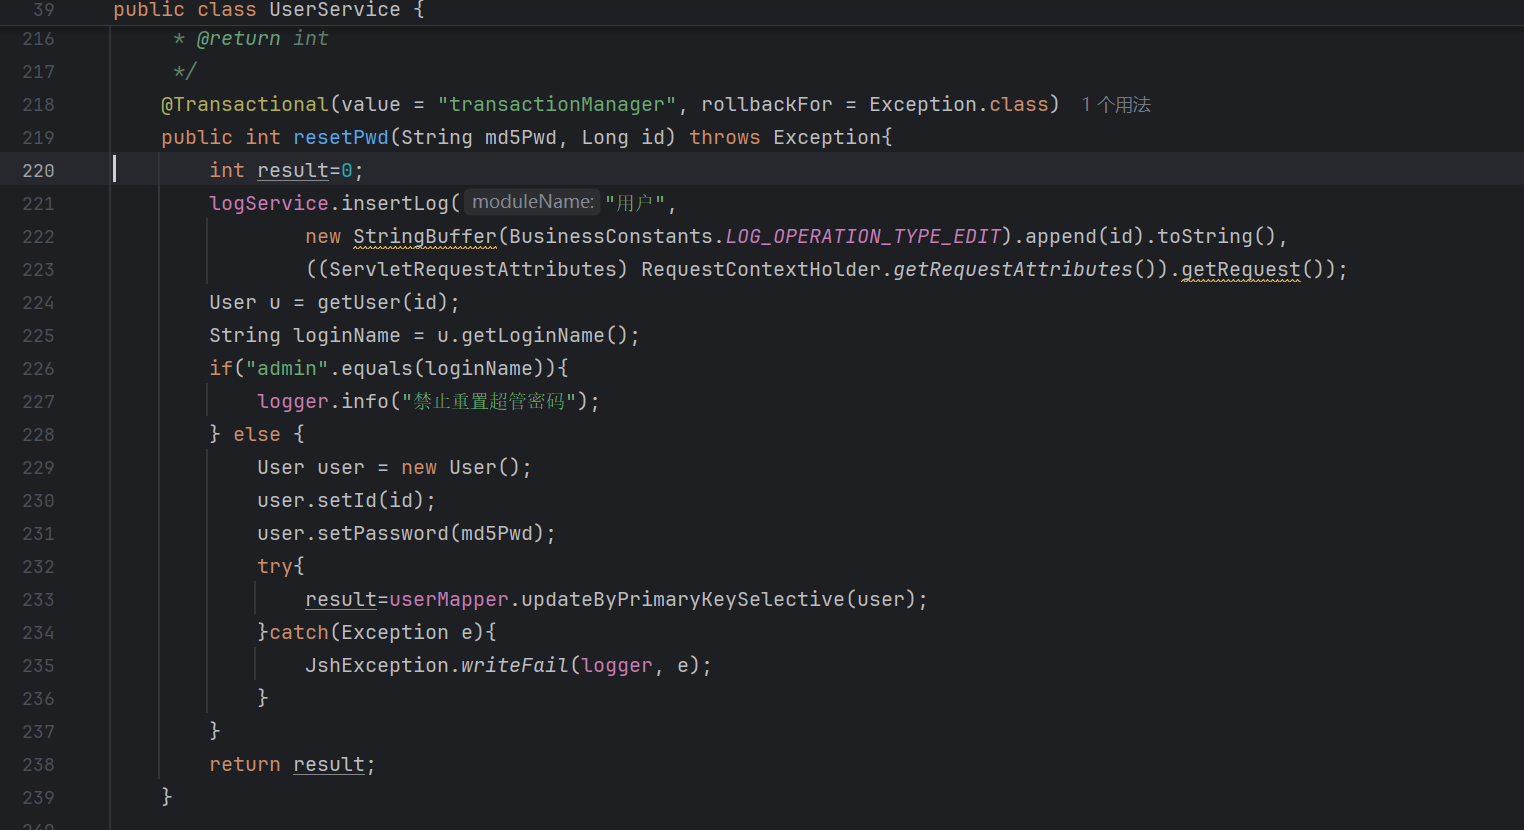Click the moduleName parameter hint
This screenshot has height=830, width=1524.
pyautogui.click(x=532, y=202)
